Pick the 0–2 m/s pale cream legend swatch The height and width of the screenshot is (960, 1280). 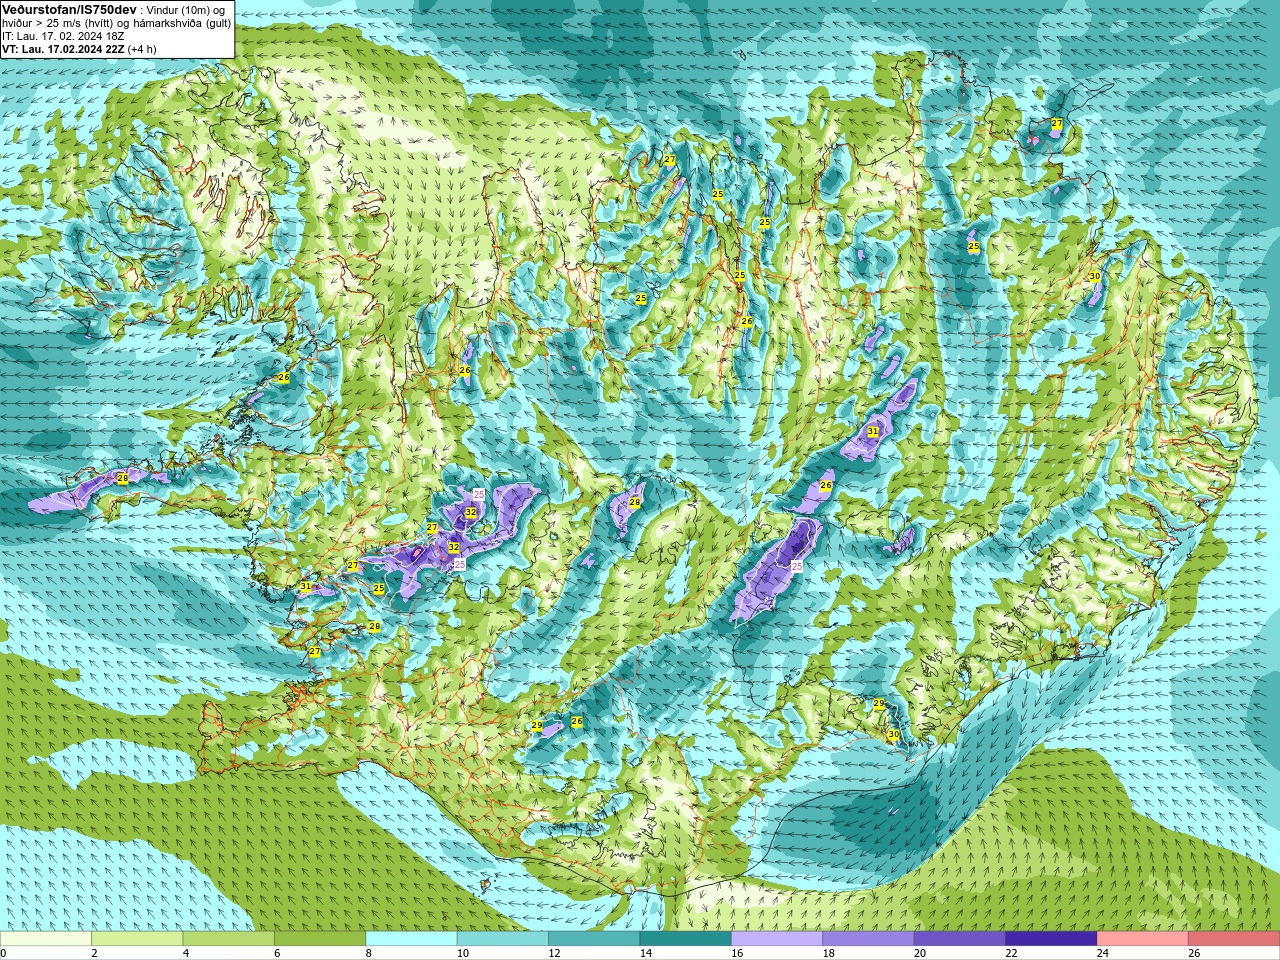46,939
